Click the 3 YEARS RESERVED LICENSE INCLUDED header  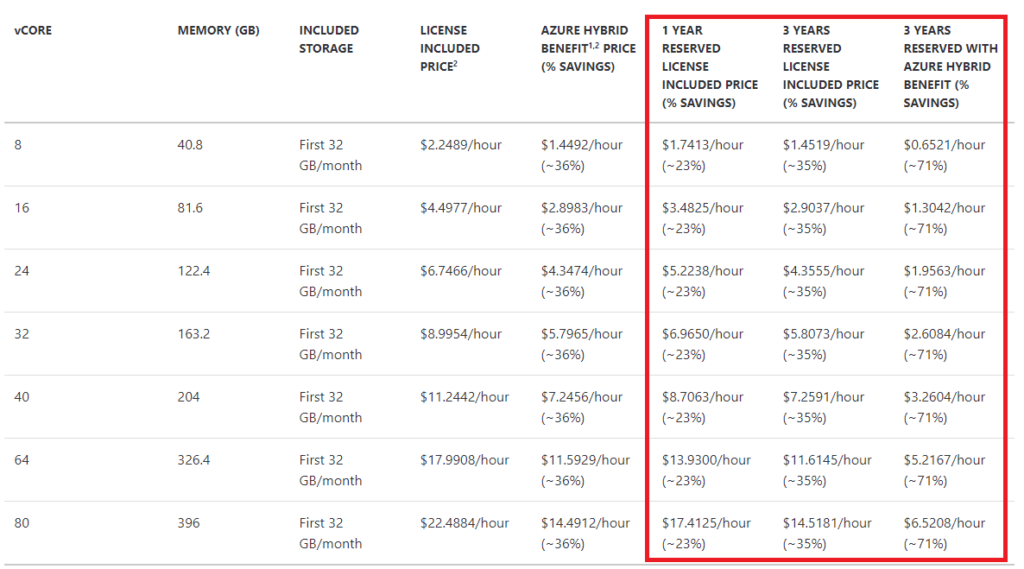pos(830,66)
